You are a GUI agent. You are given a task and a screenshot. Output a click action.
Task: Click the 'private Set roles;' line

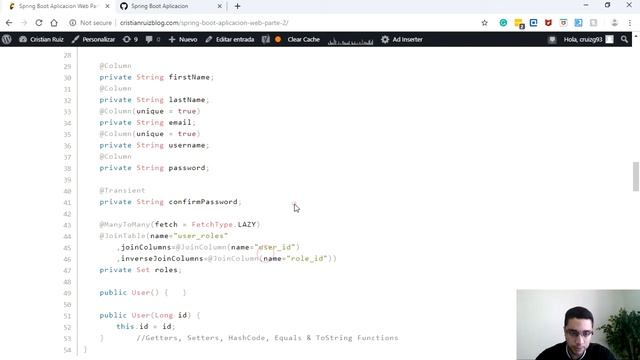140,270
